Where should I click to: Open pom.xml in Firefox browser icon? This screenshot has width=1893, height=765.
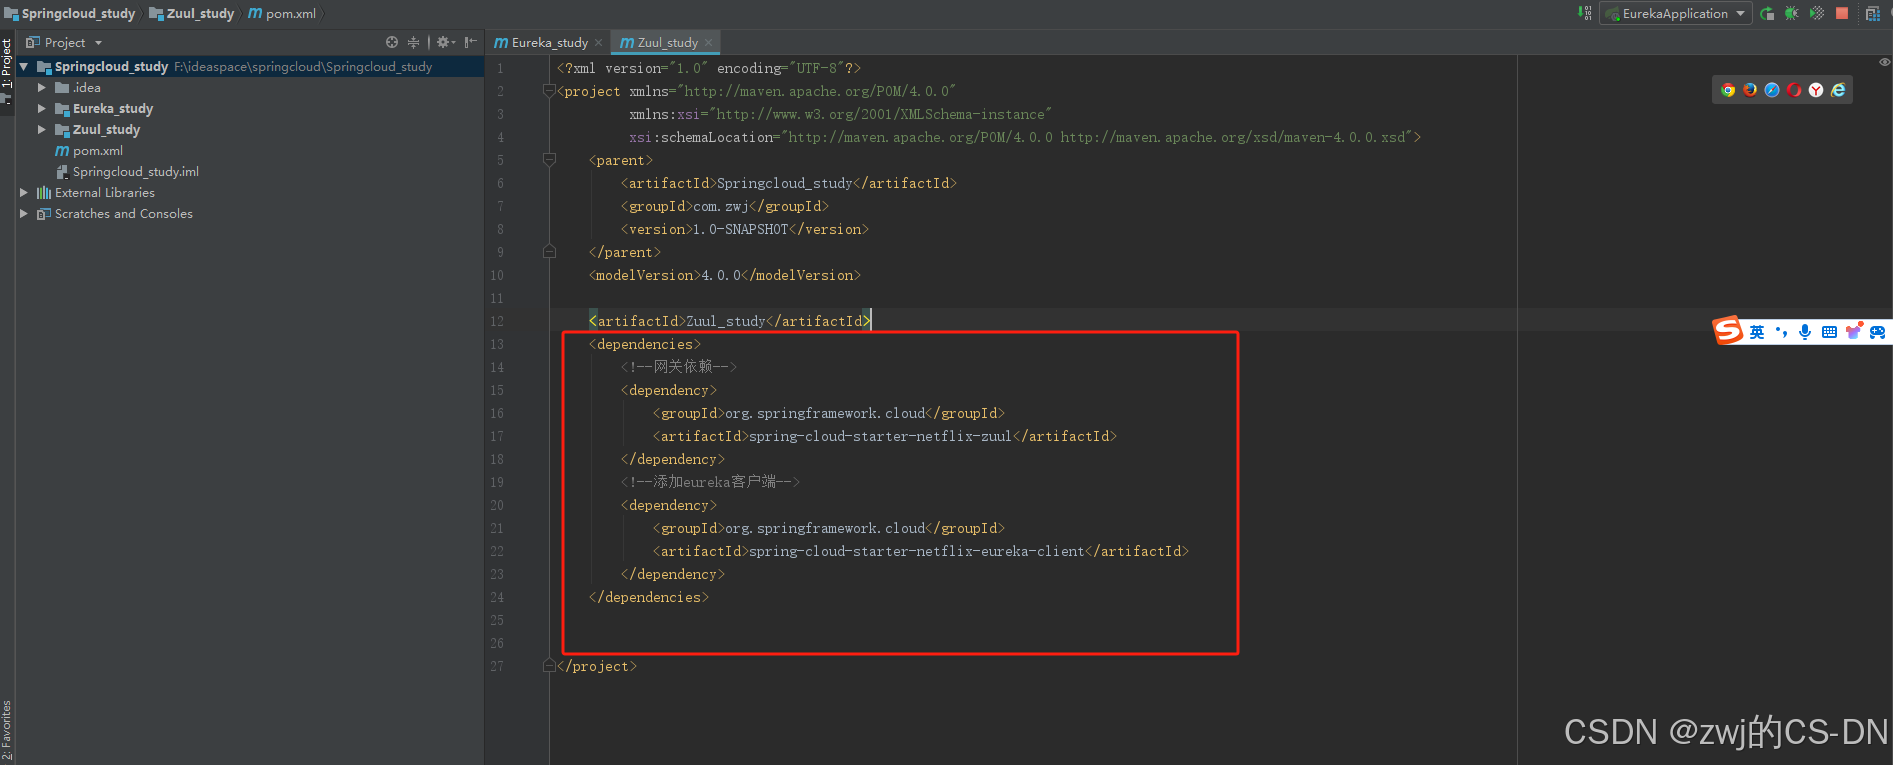(1750, 90)
